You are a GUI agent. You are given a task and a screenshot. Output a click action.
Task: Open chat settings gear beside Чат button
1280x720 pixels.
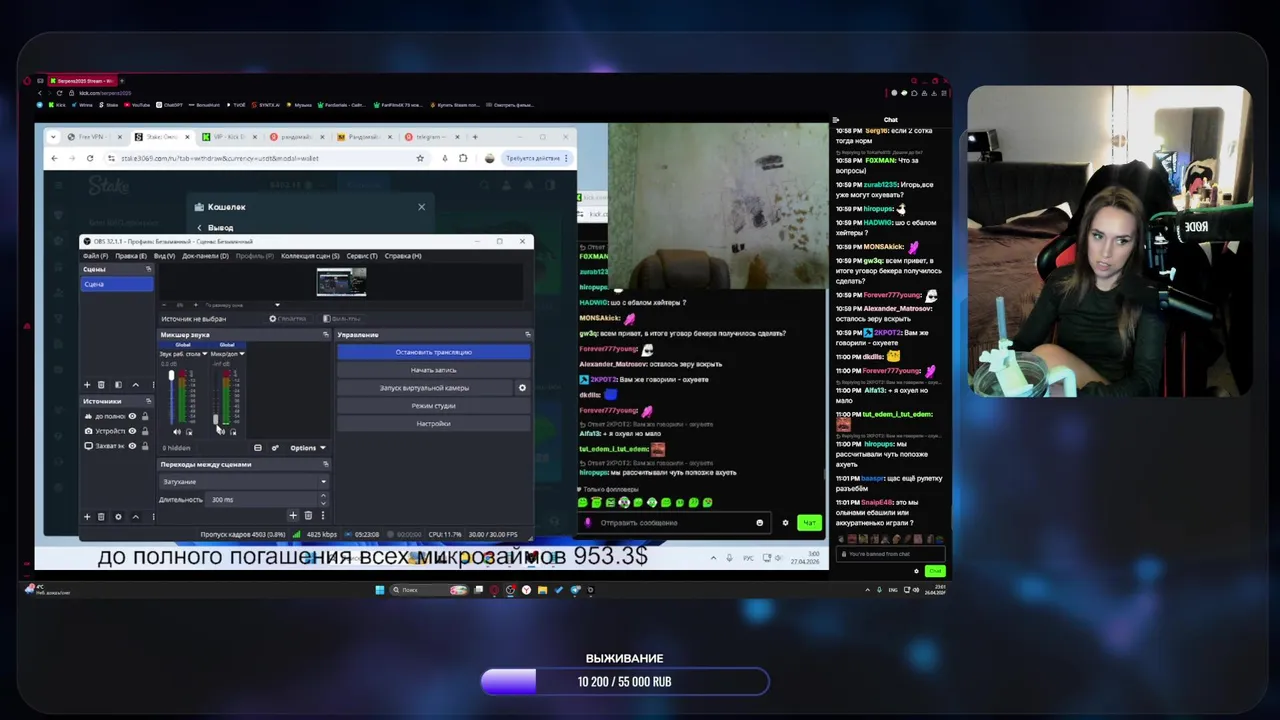(785, 522)
